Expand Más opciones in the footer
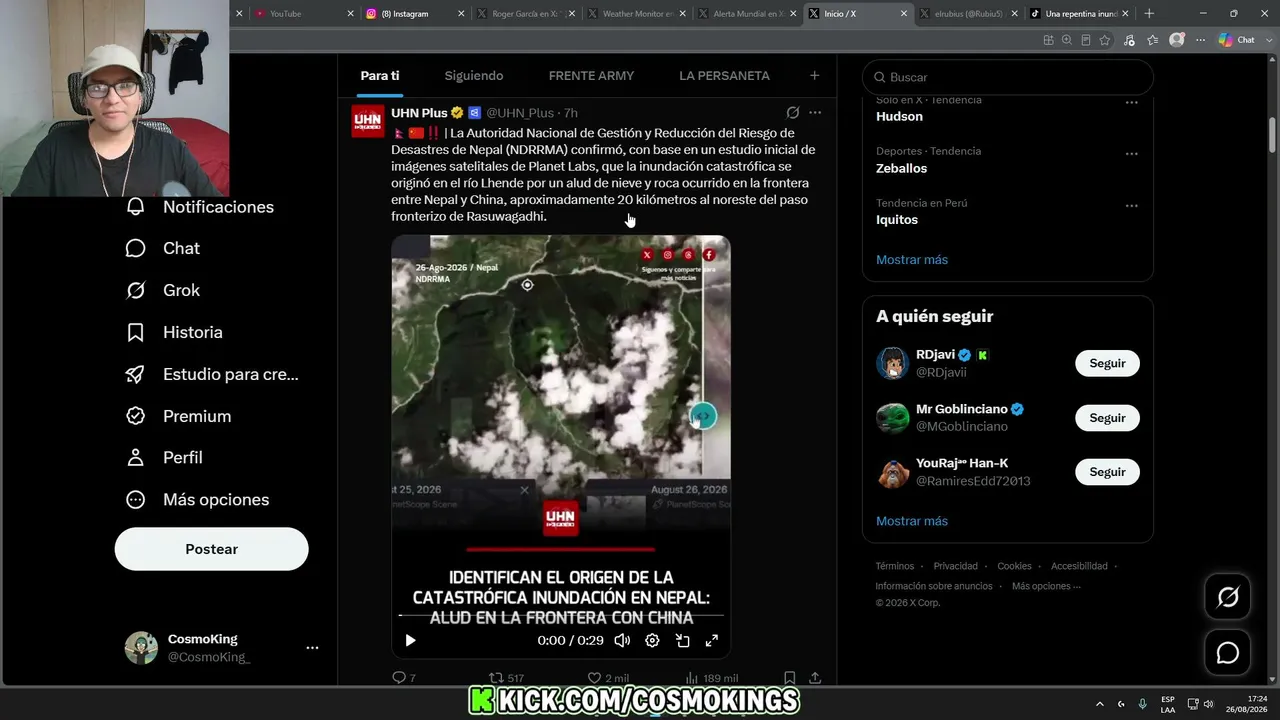This screenshot has height=720, width=1280. [1046, 586]
